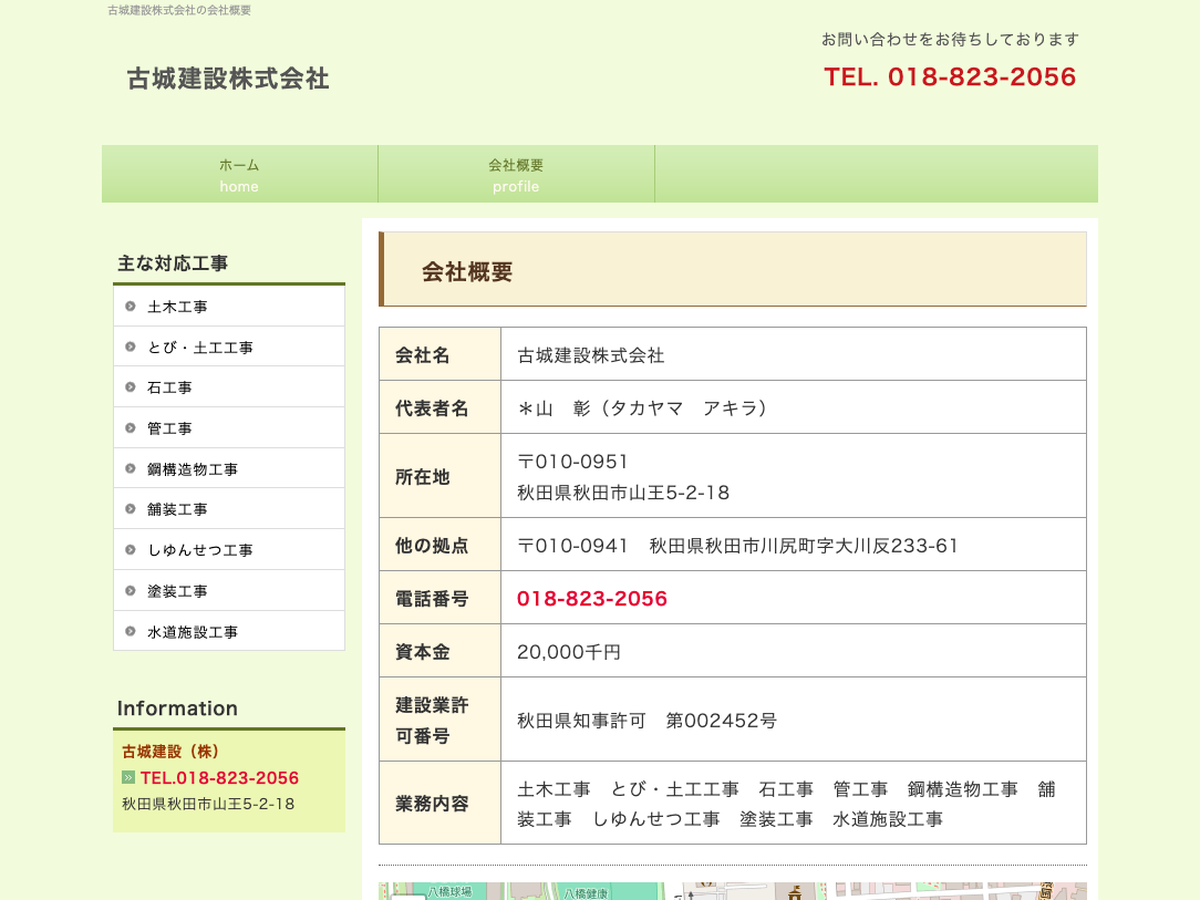1200x900 pixels.
Task: Select とび・土工工事 in sidebar list
Action: pos(200,347)
